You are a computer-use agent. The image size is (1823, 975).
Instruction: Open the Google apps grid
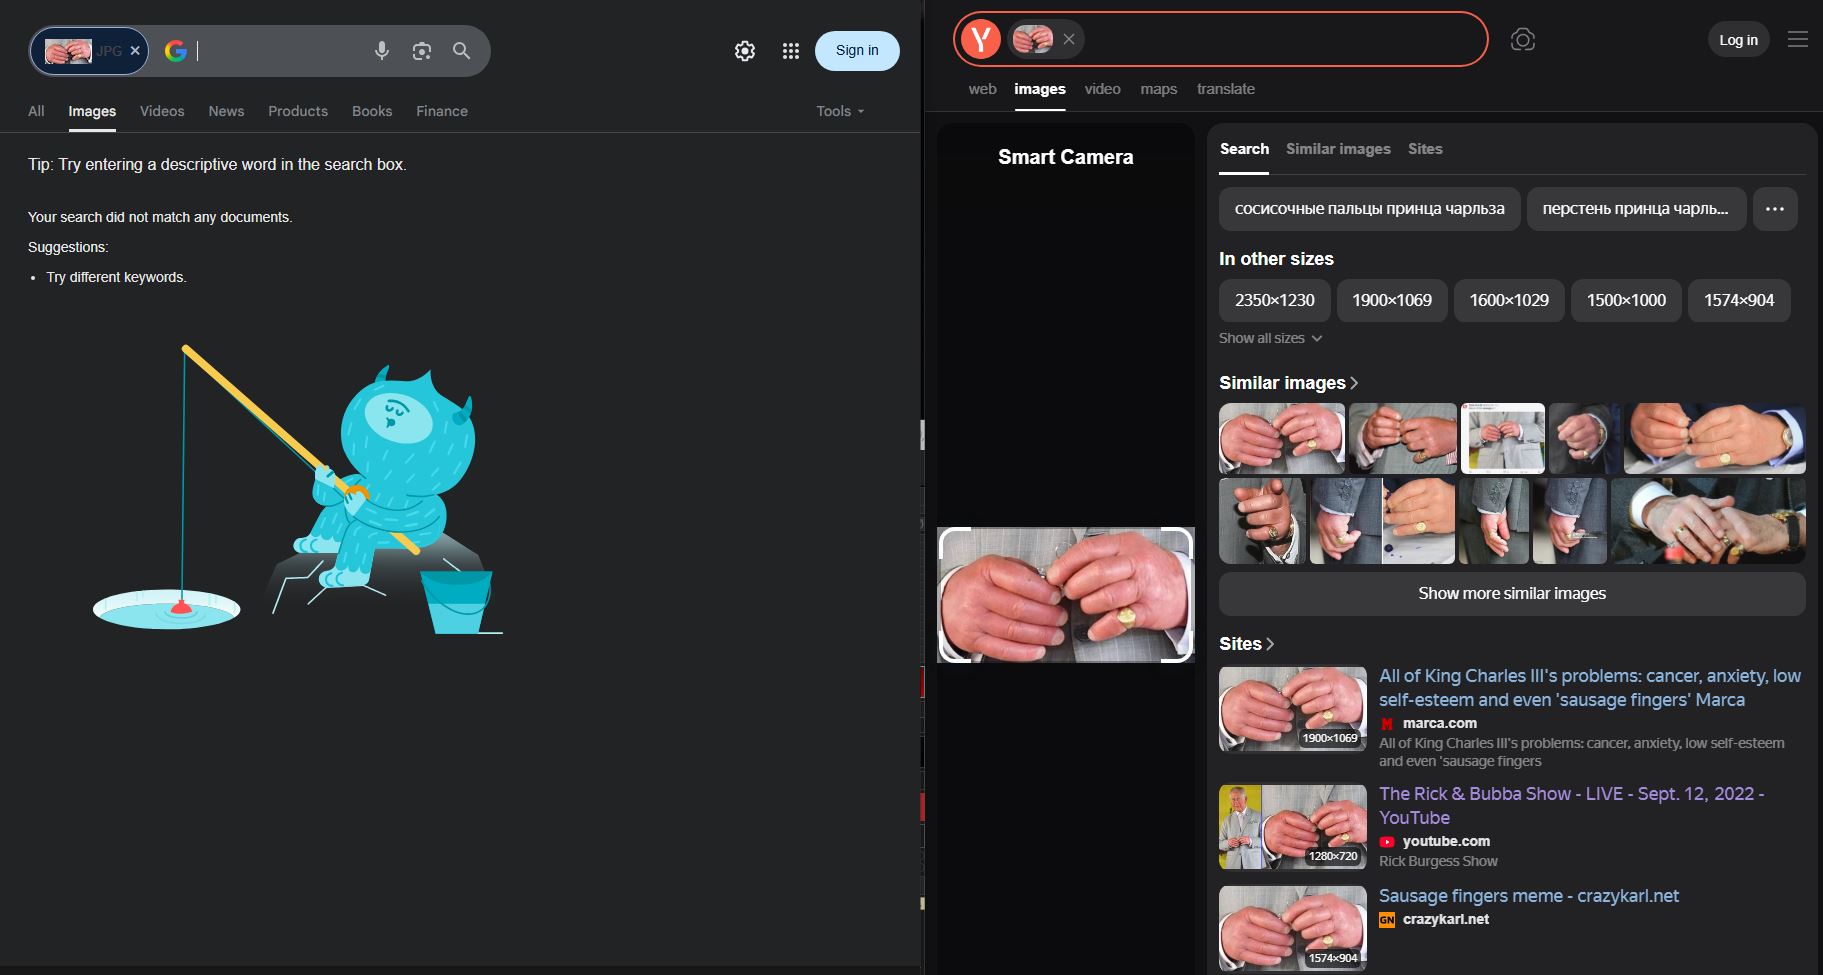791,51
